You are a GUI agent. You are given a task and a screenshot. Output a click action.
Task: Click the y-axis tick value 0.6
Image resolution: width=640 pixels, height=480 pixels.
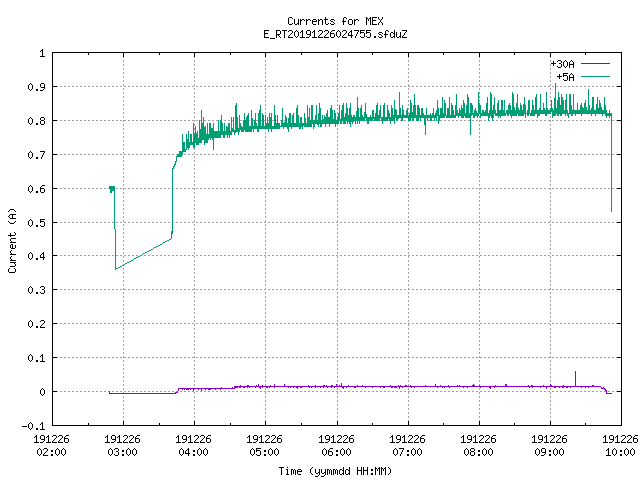tap(36, 189)
